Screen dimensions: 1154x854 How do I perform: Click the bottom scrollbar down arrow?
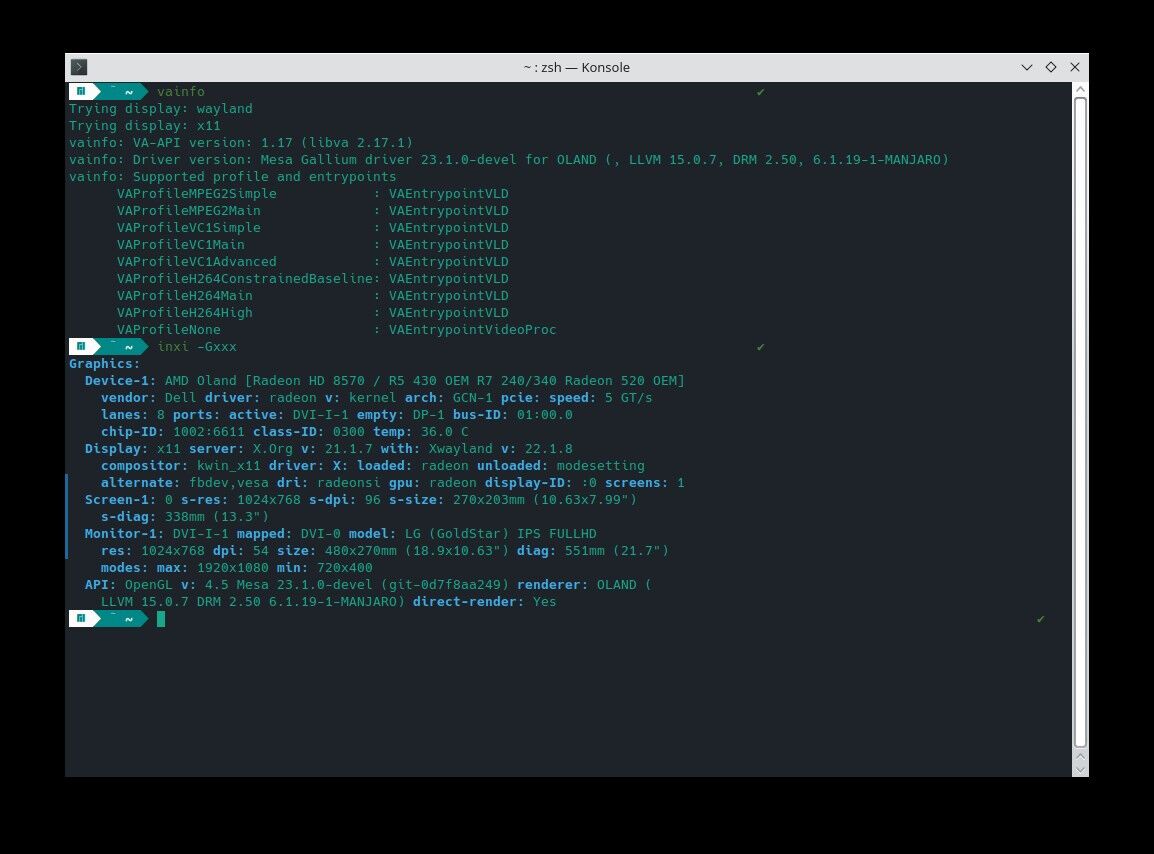coord(1080,769)
